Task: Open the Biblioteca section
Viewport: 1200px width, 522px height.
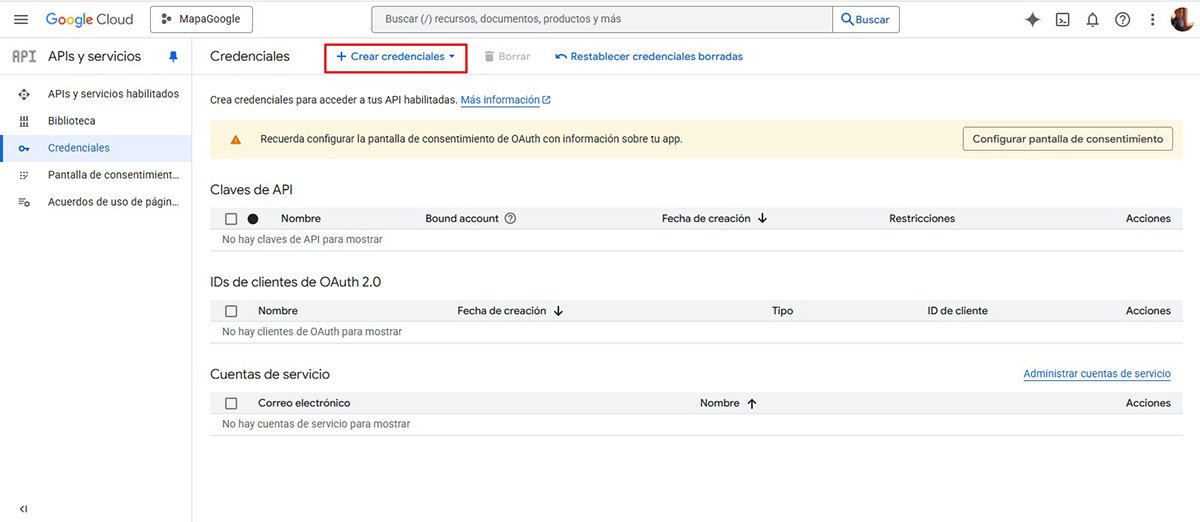Action: coord(72,121)
